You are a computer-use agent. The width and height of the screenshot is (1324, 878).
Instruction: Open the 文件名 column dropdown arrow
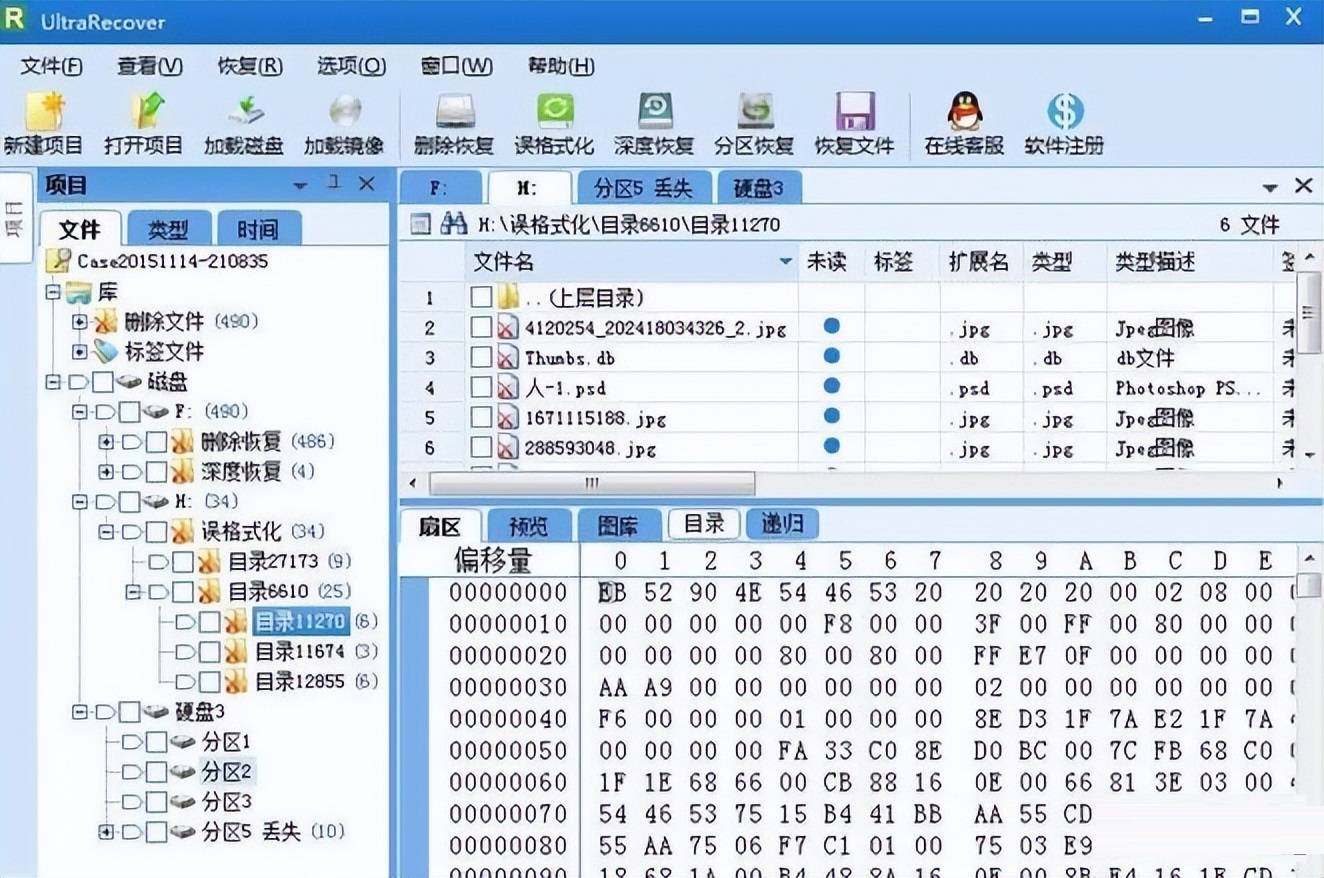pos(786,262)
